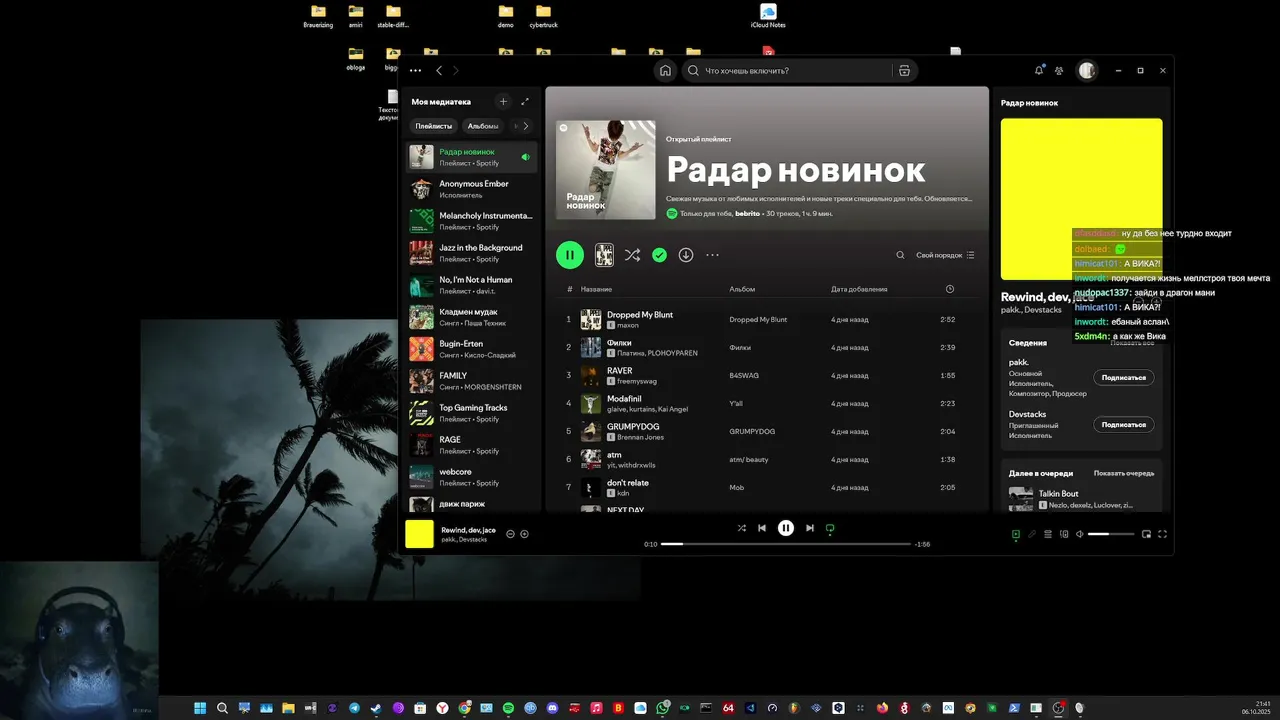Open Windows Start on the taskbar
The width and height of the screenshot is (1280, 720).
[x=199, y=708]
